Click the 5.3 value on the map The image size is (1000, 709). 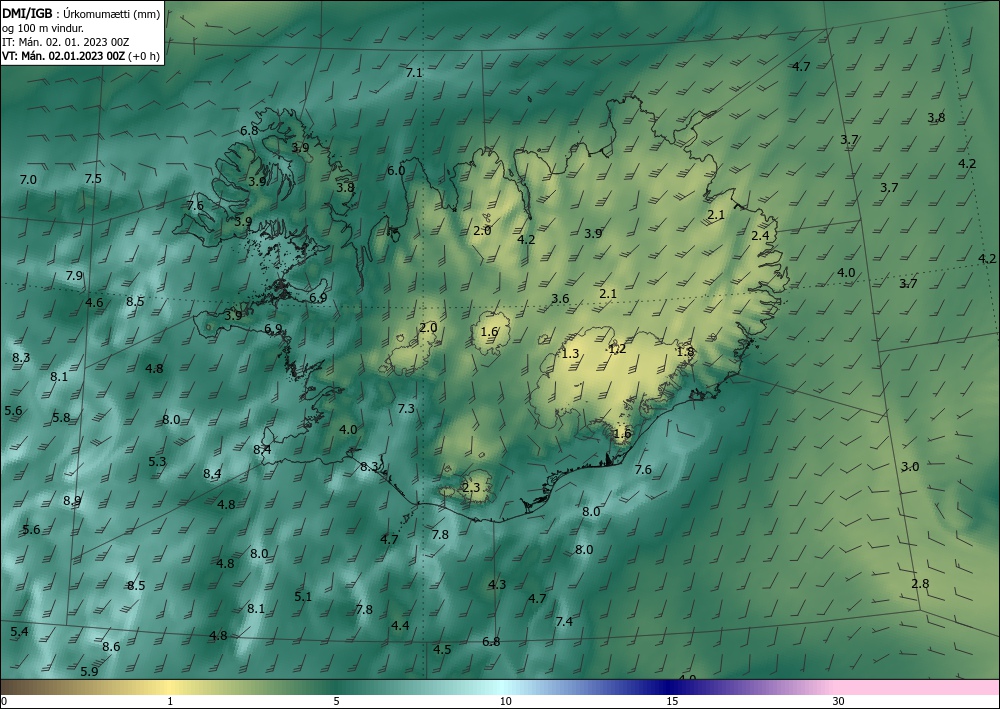[x=158, y=462]
